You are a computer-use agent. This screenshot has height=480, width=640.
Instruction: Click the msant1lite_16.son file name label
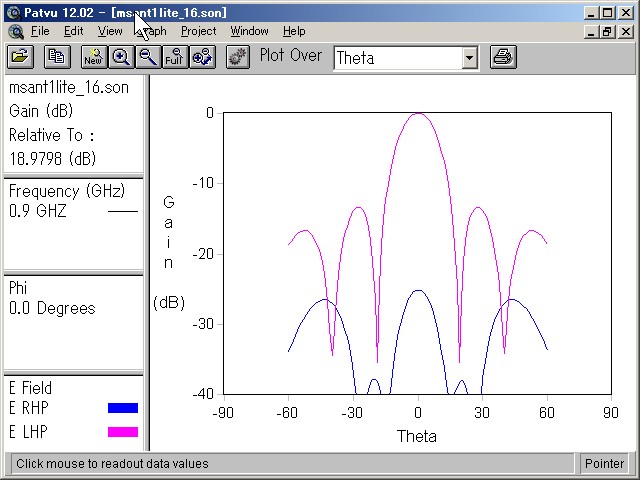(69, 87)
